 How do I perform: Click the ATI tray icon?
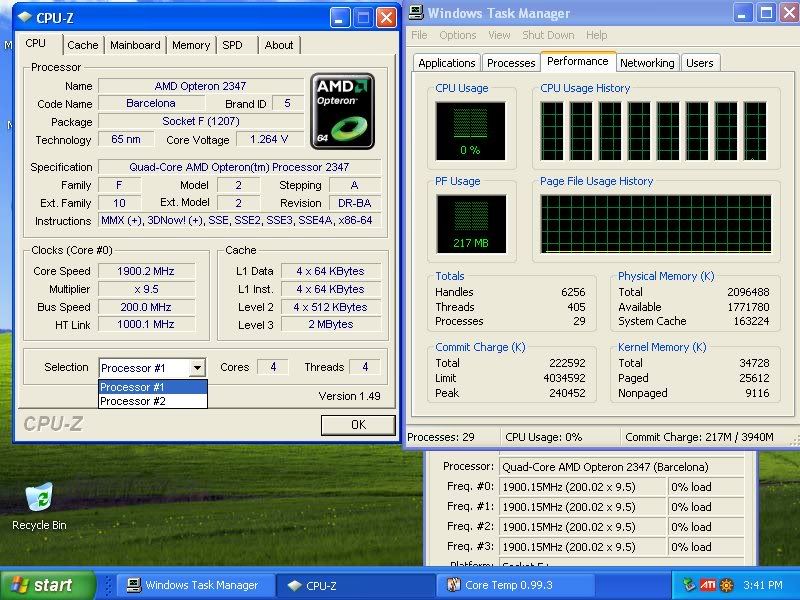(708, 585)
